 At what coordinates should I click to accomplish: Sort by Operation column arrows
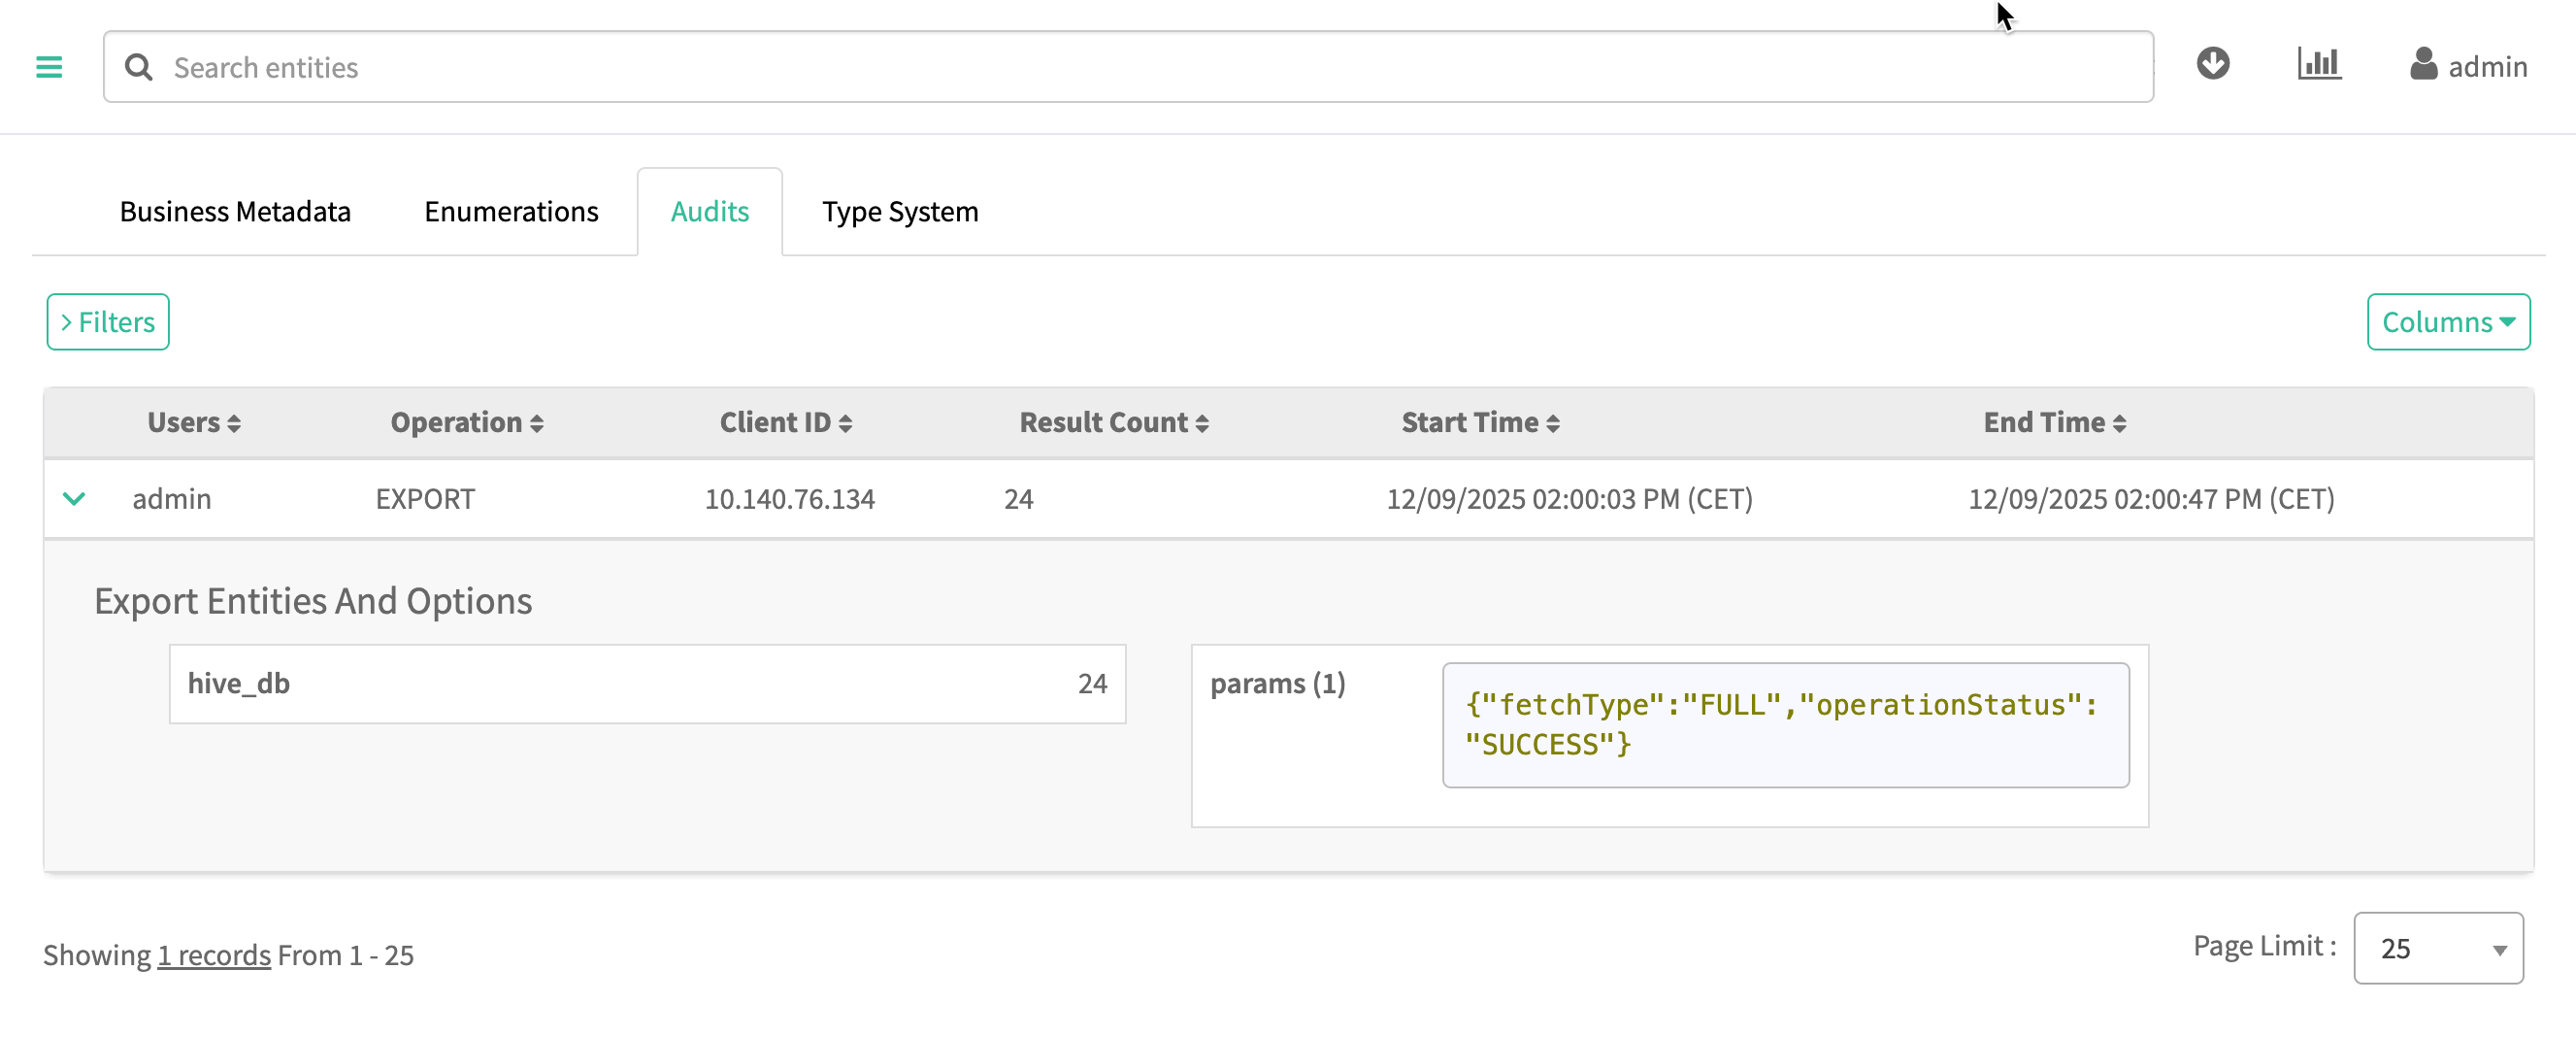[536, 424]
